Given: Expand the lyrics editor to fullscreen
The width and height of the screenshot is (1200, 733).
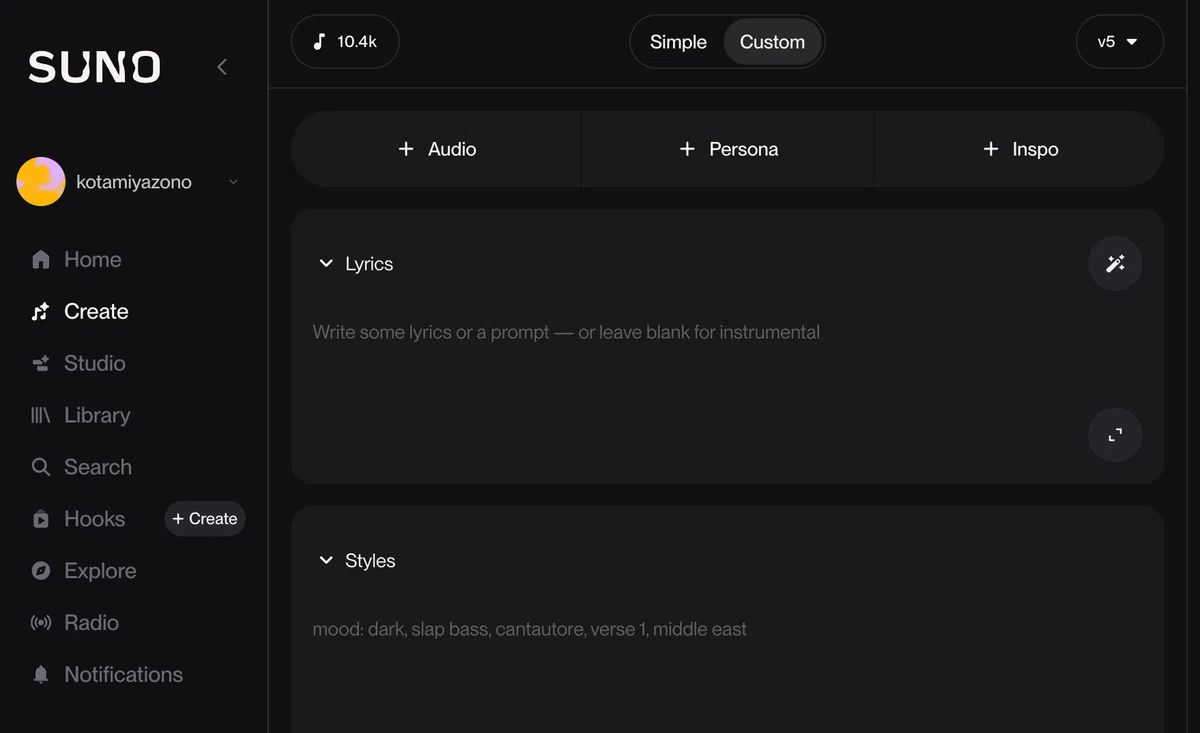Looking at the screenshot, I should tap(1115, 435).
